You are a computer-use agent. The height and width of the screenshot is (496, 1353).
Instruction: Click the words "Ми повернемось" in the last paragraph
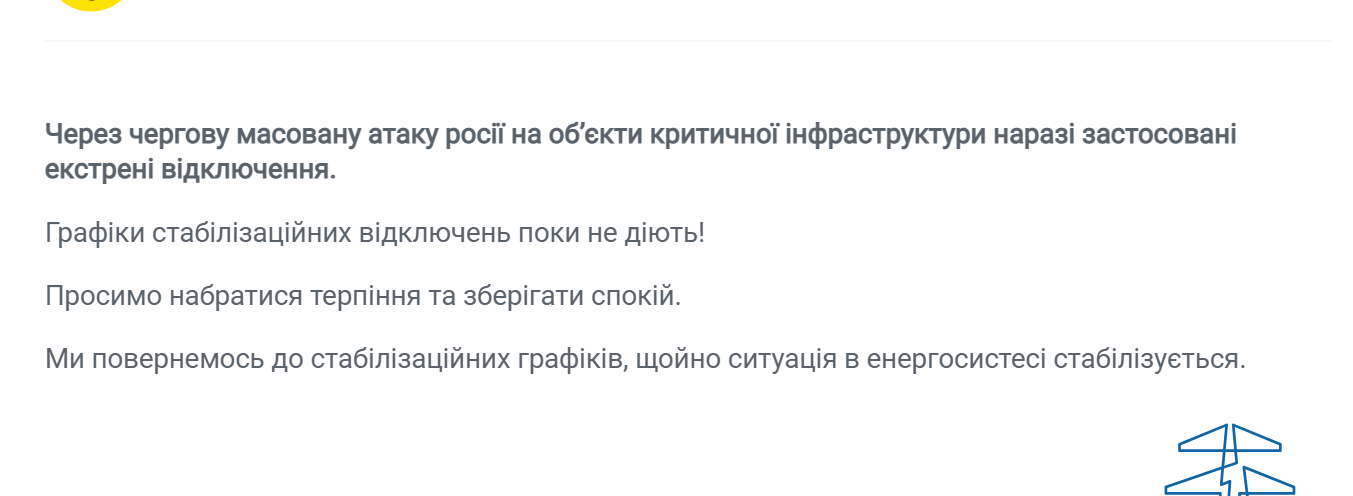coord(153,358)
